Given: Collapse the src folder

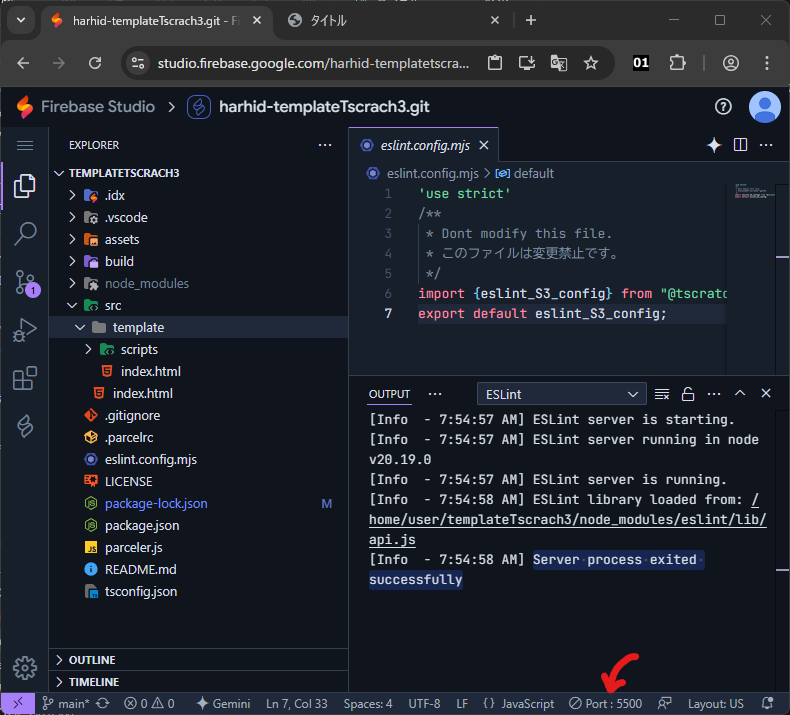Looking at the screenshot, I should click(x=72, y=305).
